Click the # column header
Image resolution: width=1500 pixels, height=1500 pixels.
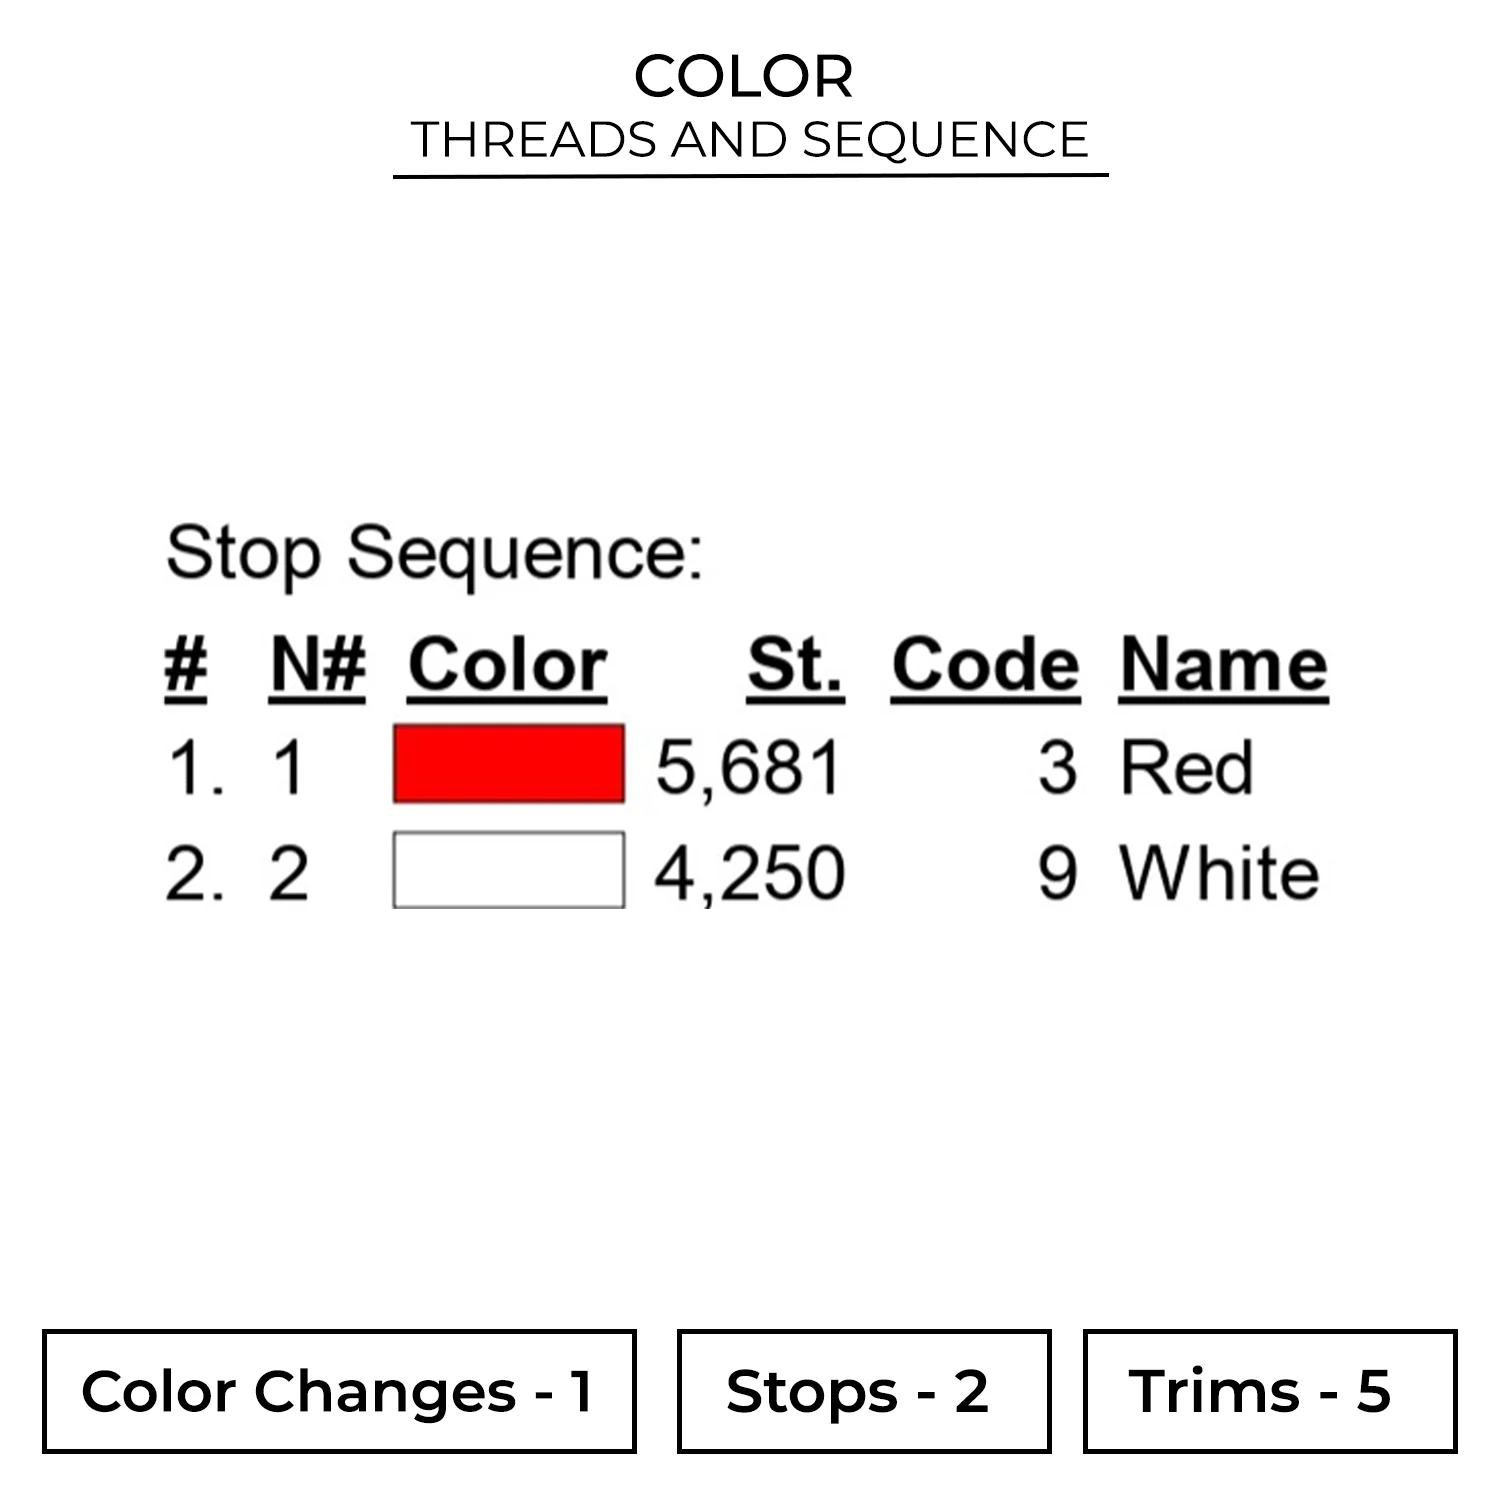186,666
